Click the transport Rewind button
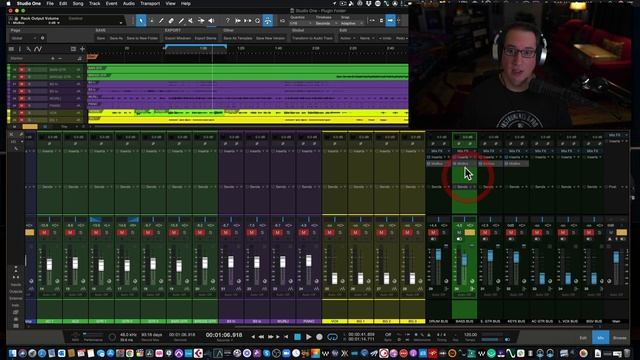Viewport: 640px width, 360px height. tap(261, 337)
